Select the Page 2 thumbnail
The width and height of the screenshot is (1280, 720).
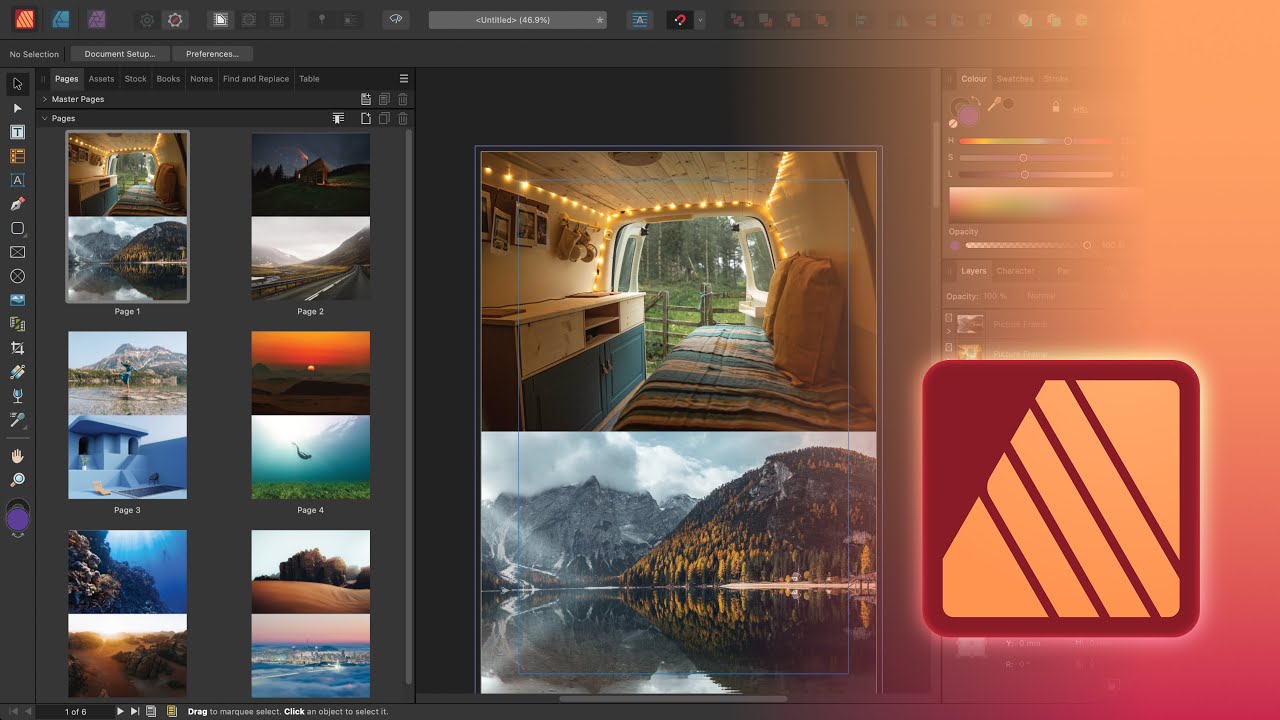(x=310, y=217)
